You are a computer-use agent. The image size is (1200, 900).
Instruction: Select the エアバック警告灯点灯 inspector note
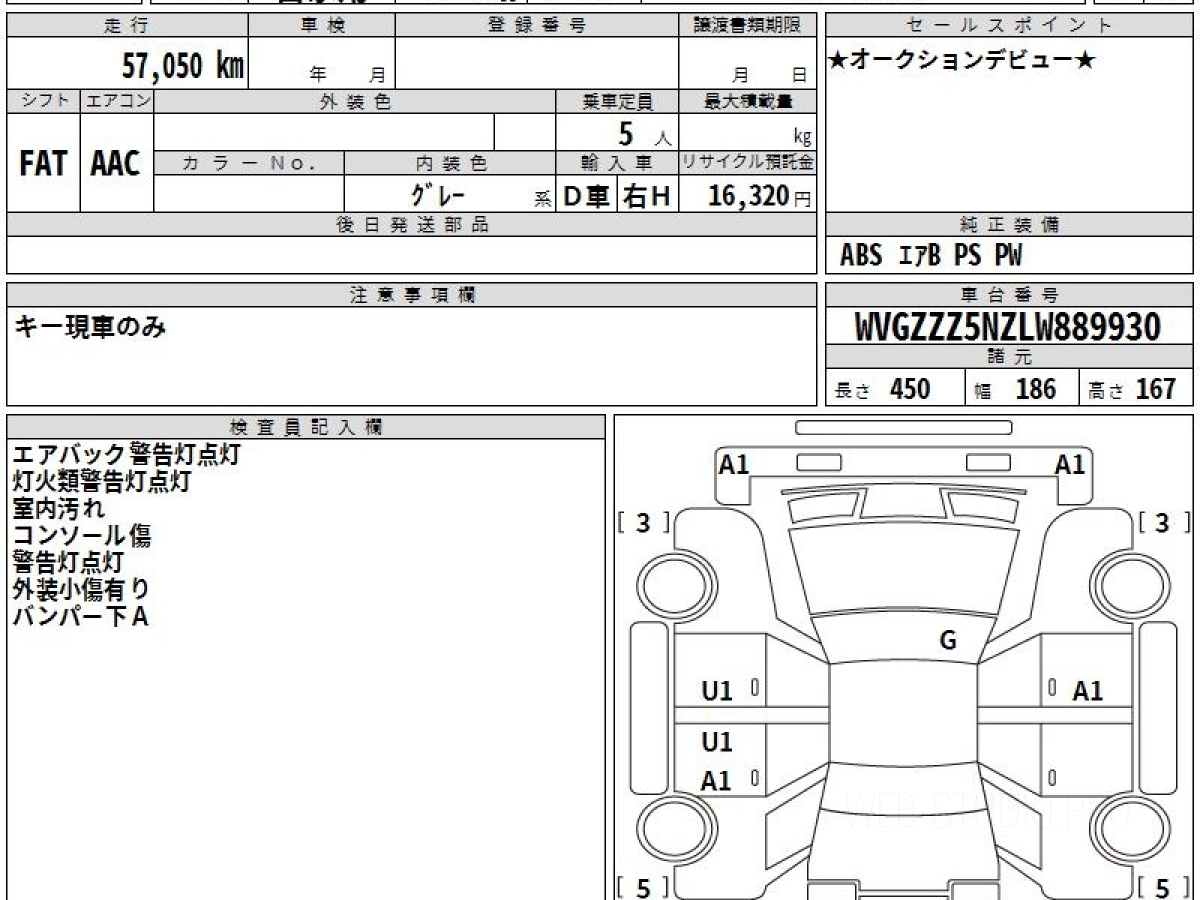[127, 454]
